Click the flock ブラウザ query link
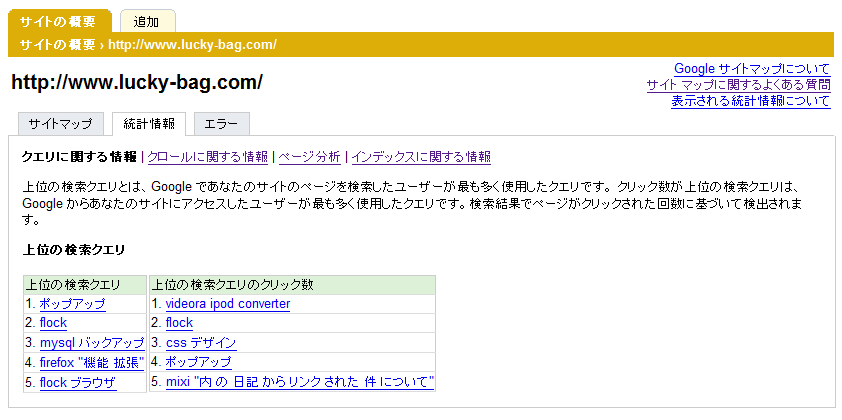Screen dimensions: 842x420 [77, 382]
